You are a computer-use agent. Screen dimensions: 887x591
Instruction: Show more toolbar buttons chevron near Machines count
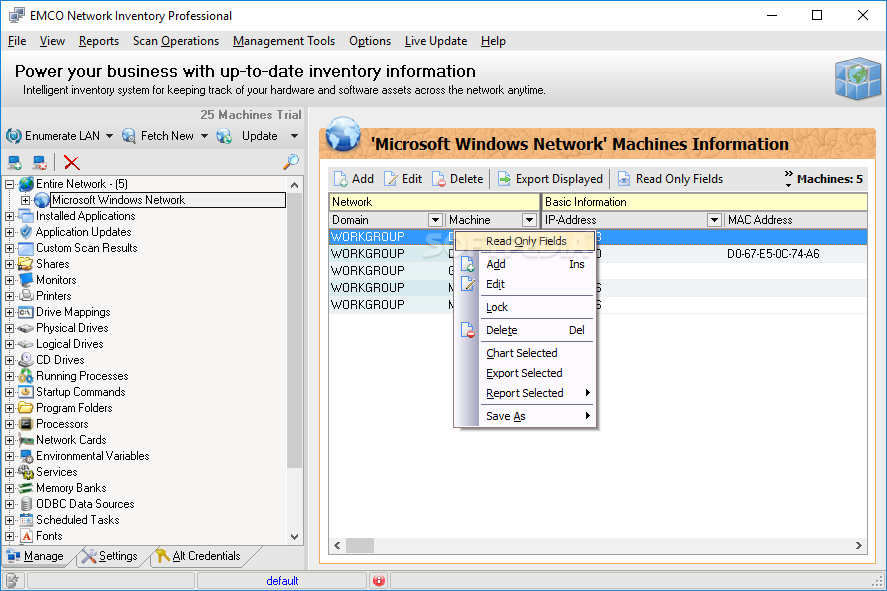pos(789,179)
